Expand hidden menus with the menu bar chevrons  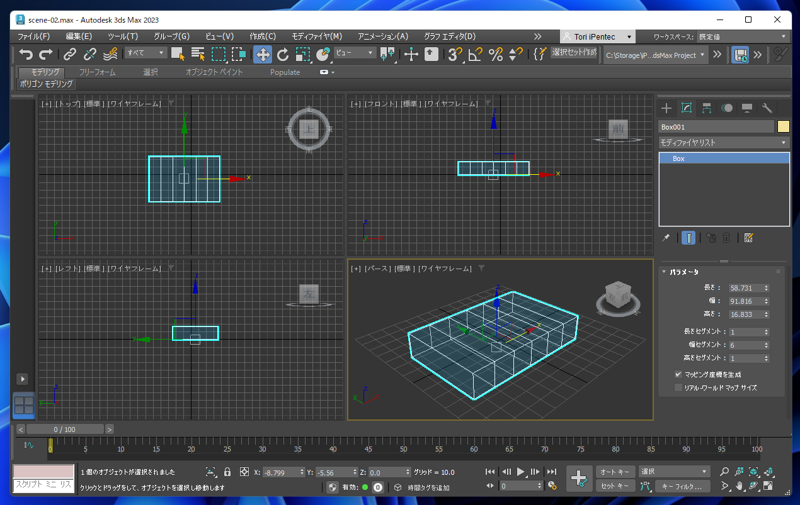537,37
